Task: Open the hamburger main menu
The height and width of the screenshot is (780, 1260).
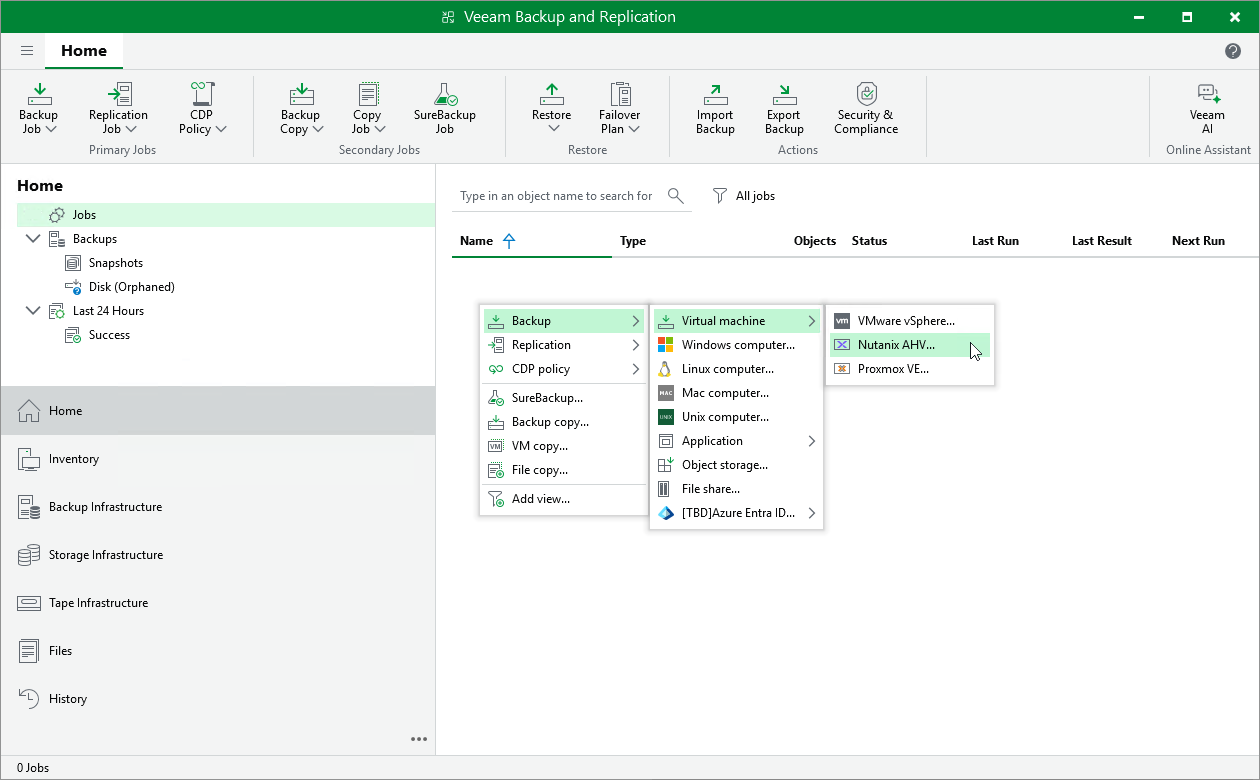Action: (x=27, y=51)
